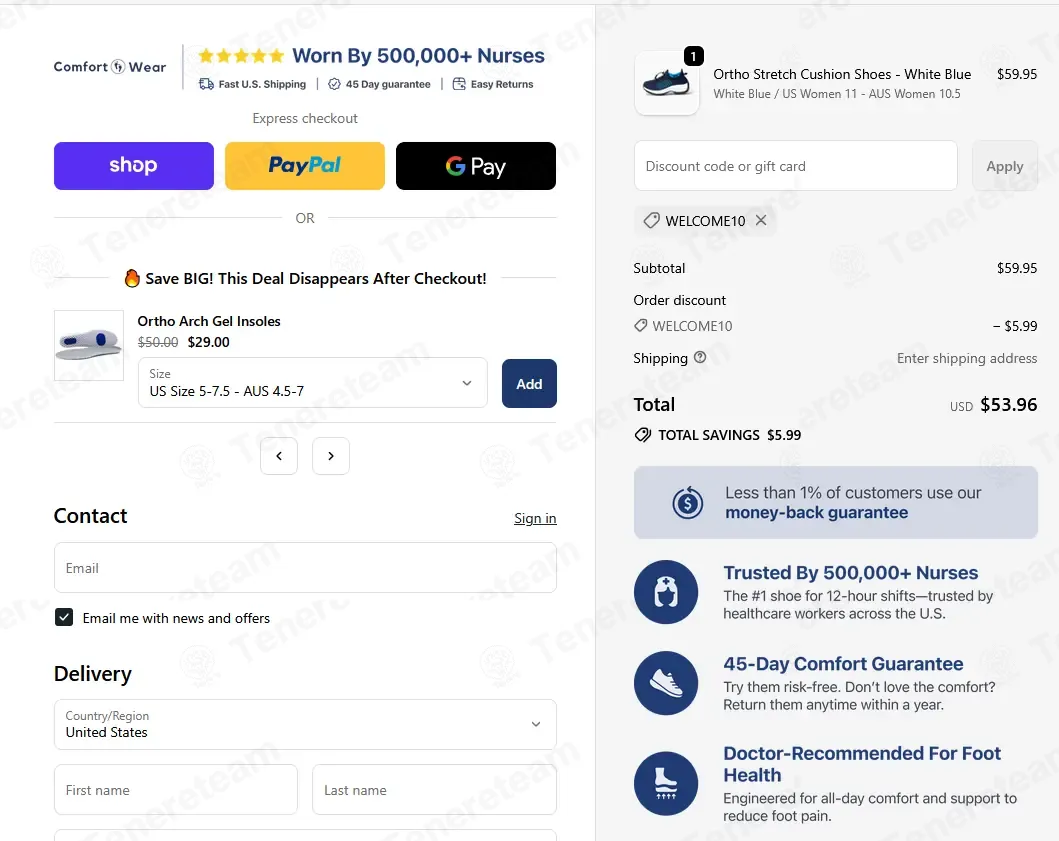Remove the WELCOME10 discount code
The width and height of the screenshot is (1059, 841).
[x=761, y=220]
